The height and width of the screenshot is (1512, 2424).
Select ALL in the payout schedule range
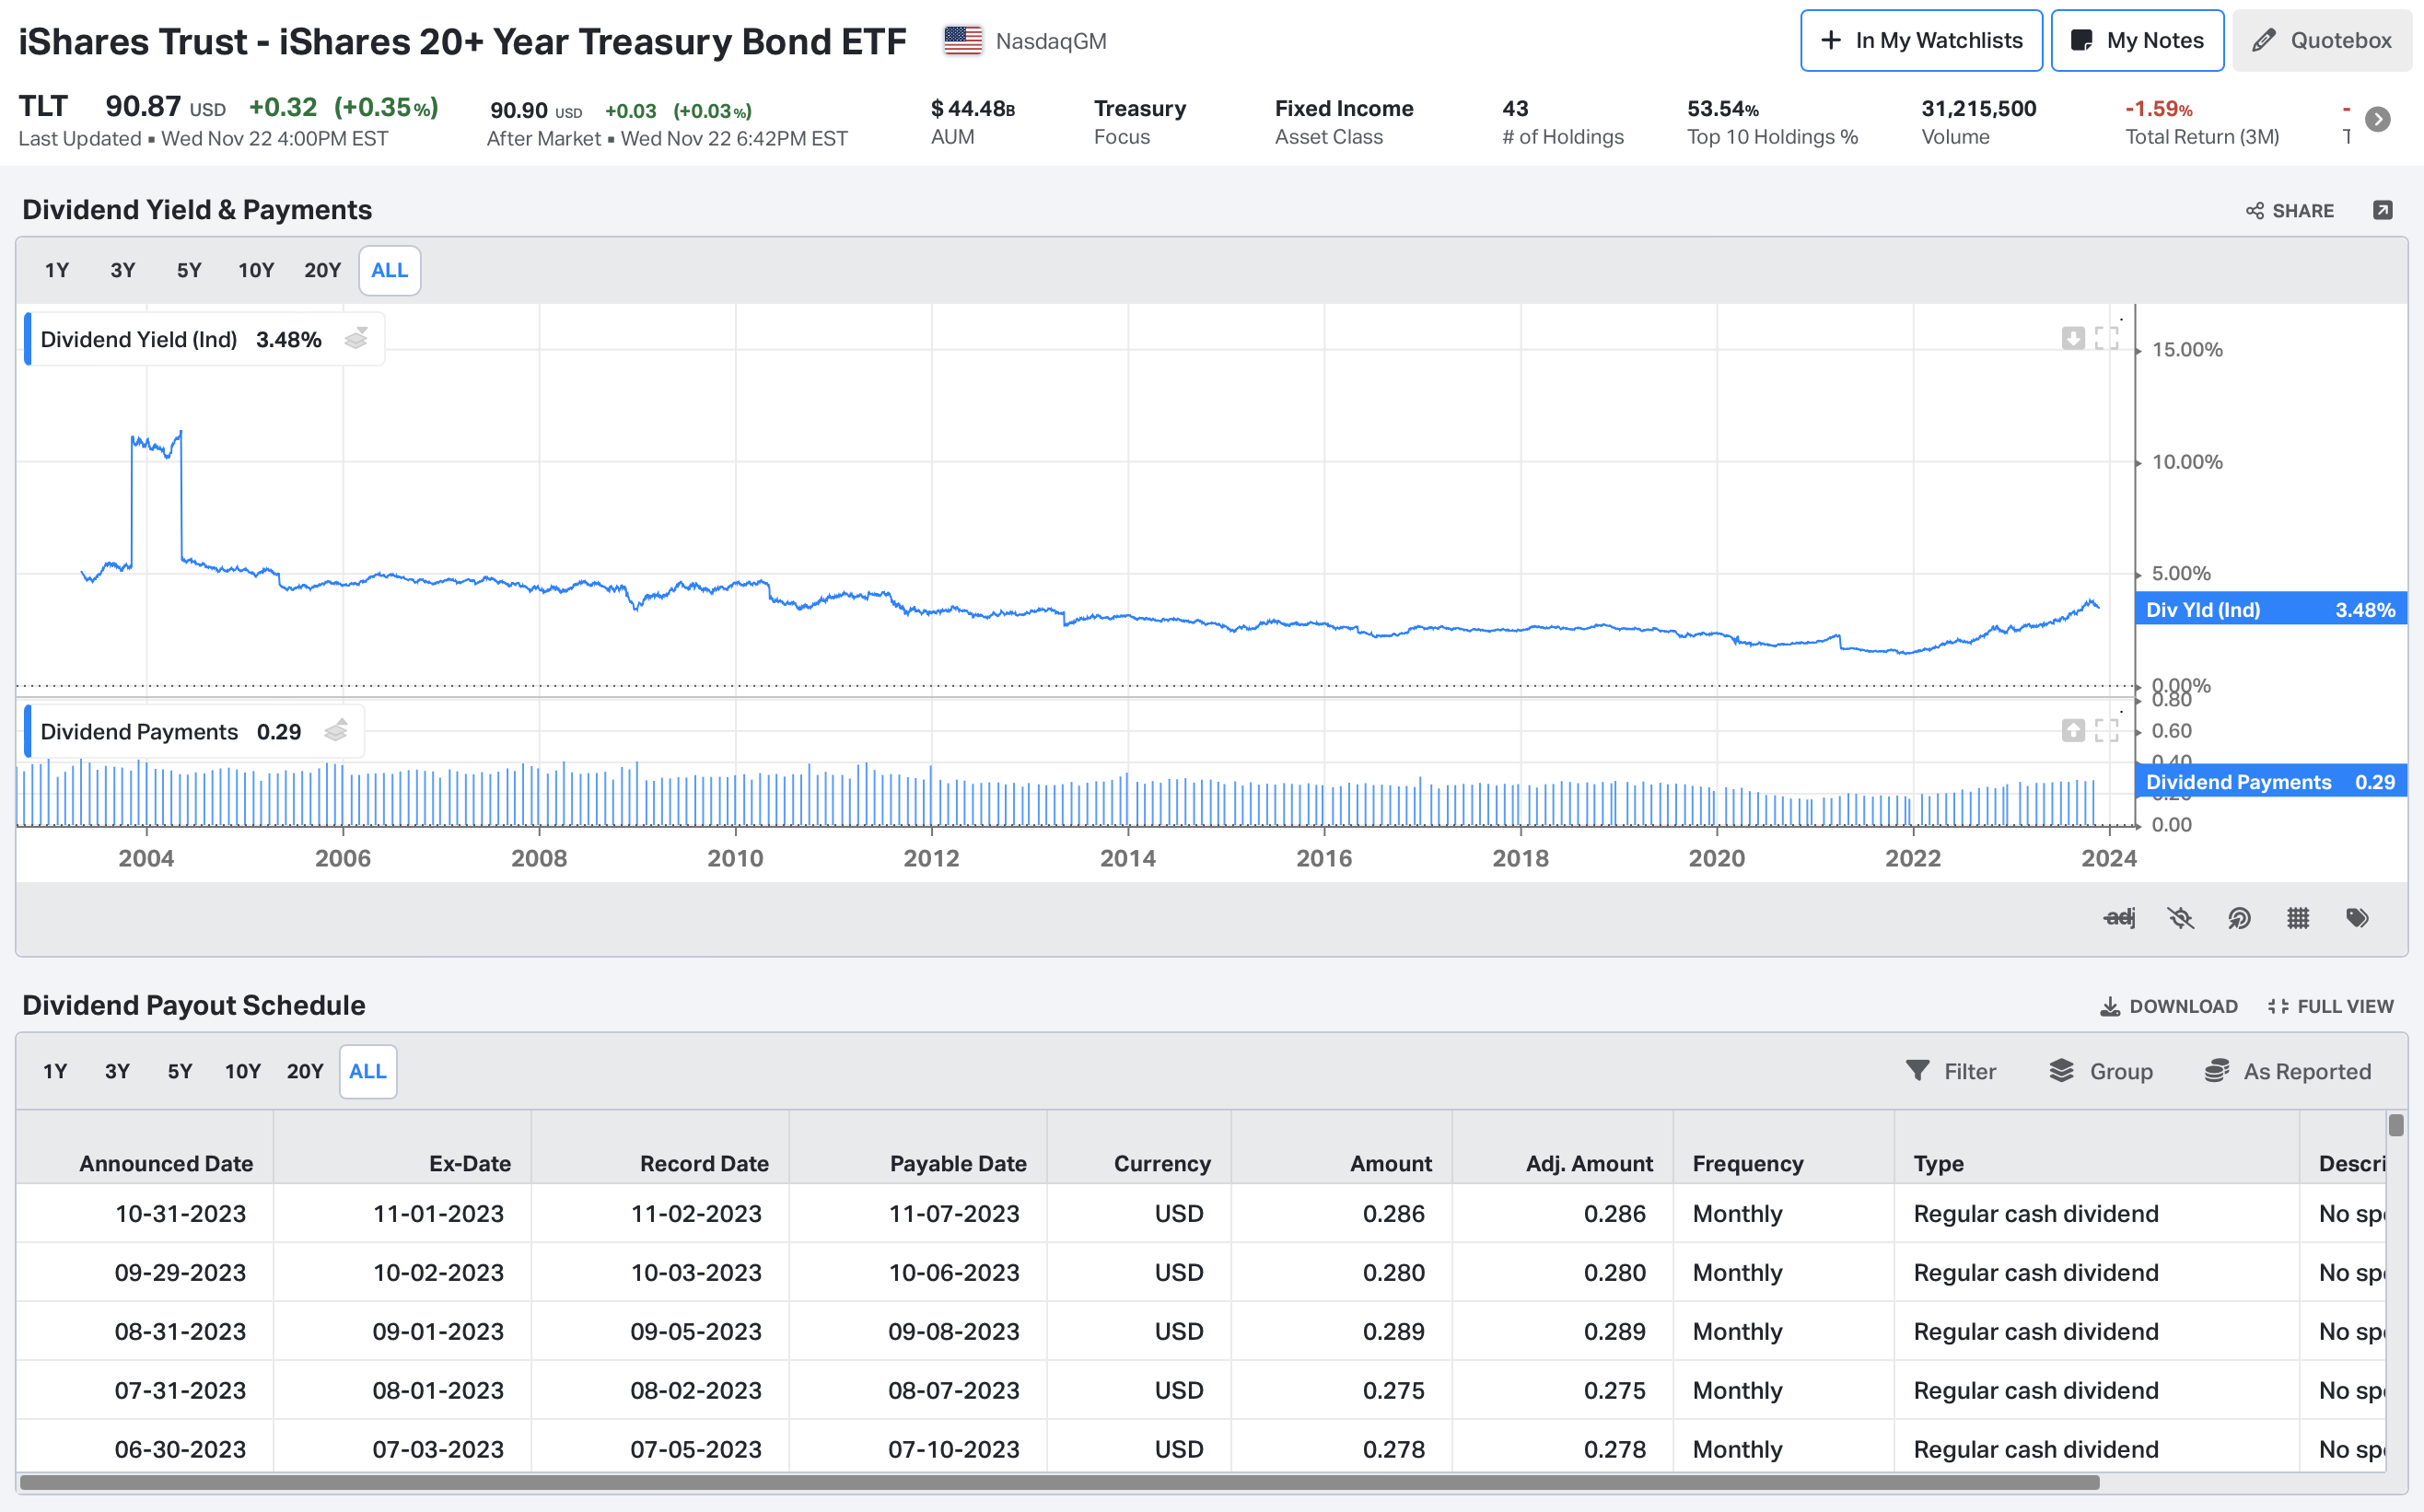click(x=368, y=1071)
